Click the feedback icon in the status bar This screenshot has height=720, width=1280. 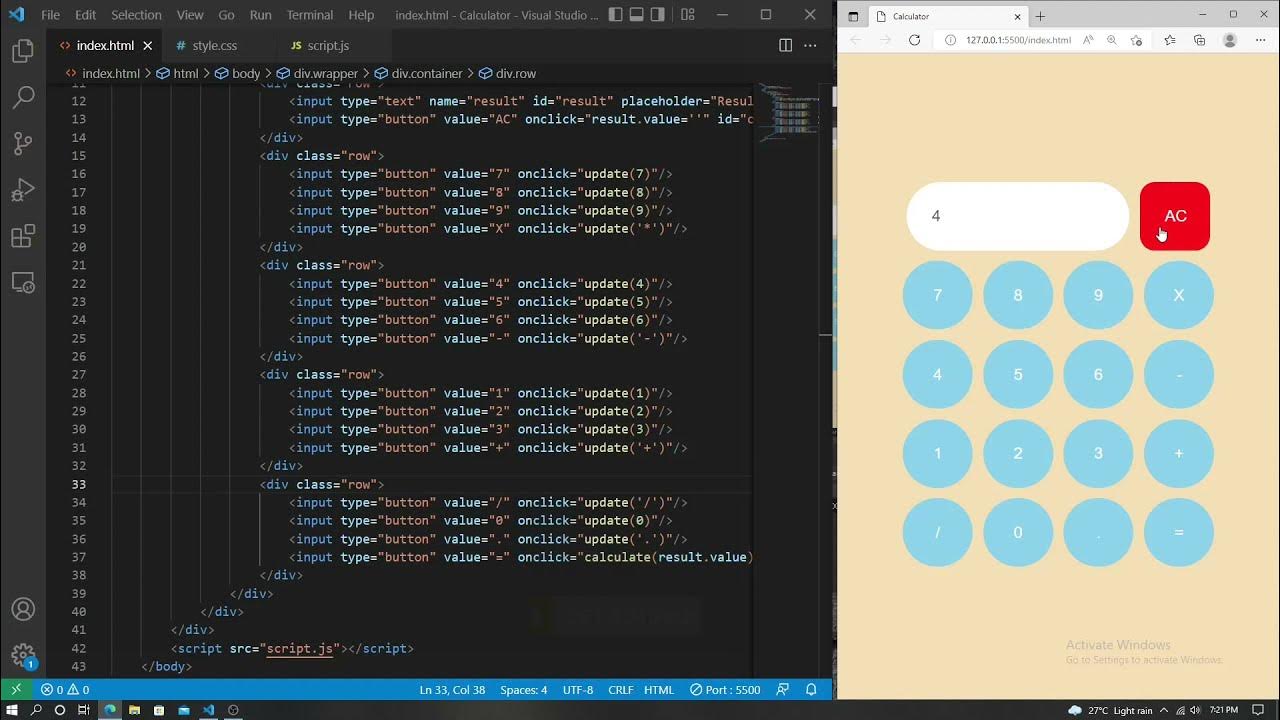[783, 689]
